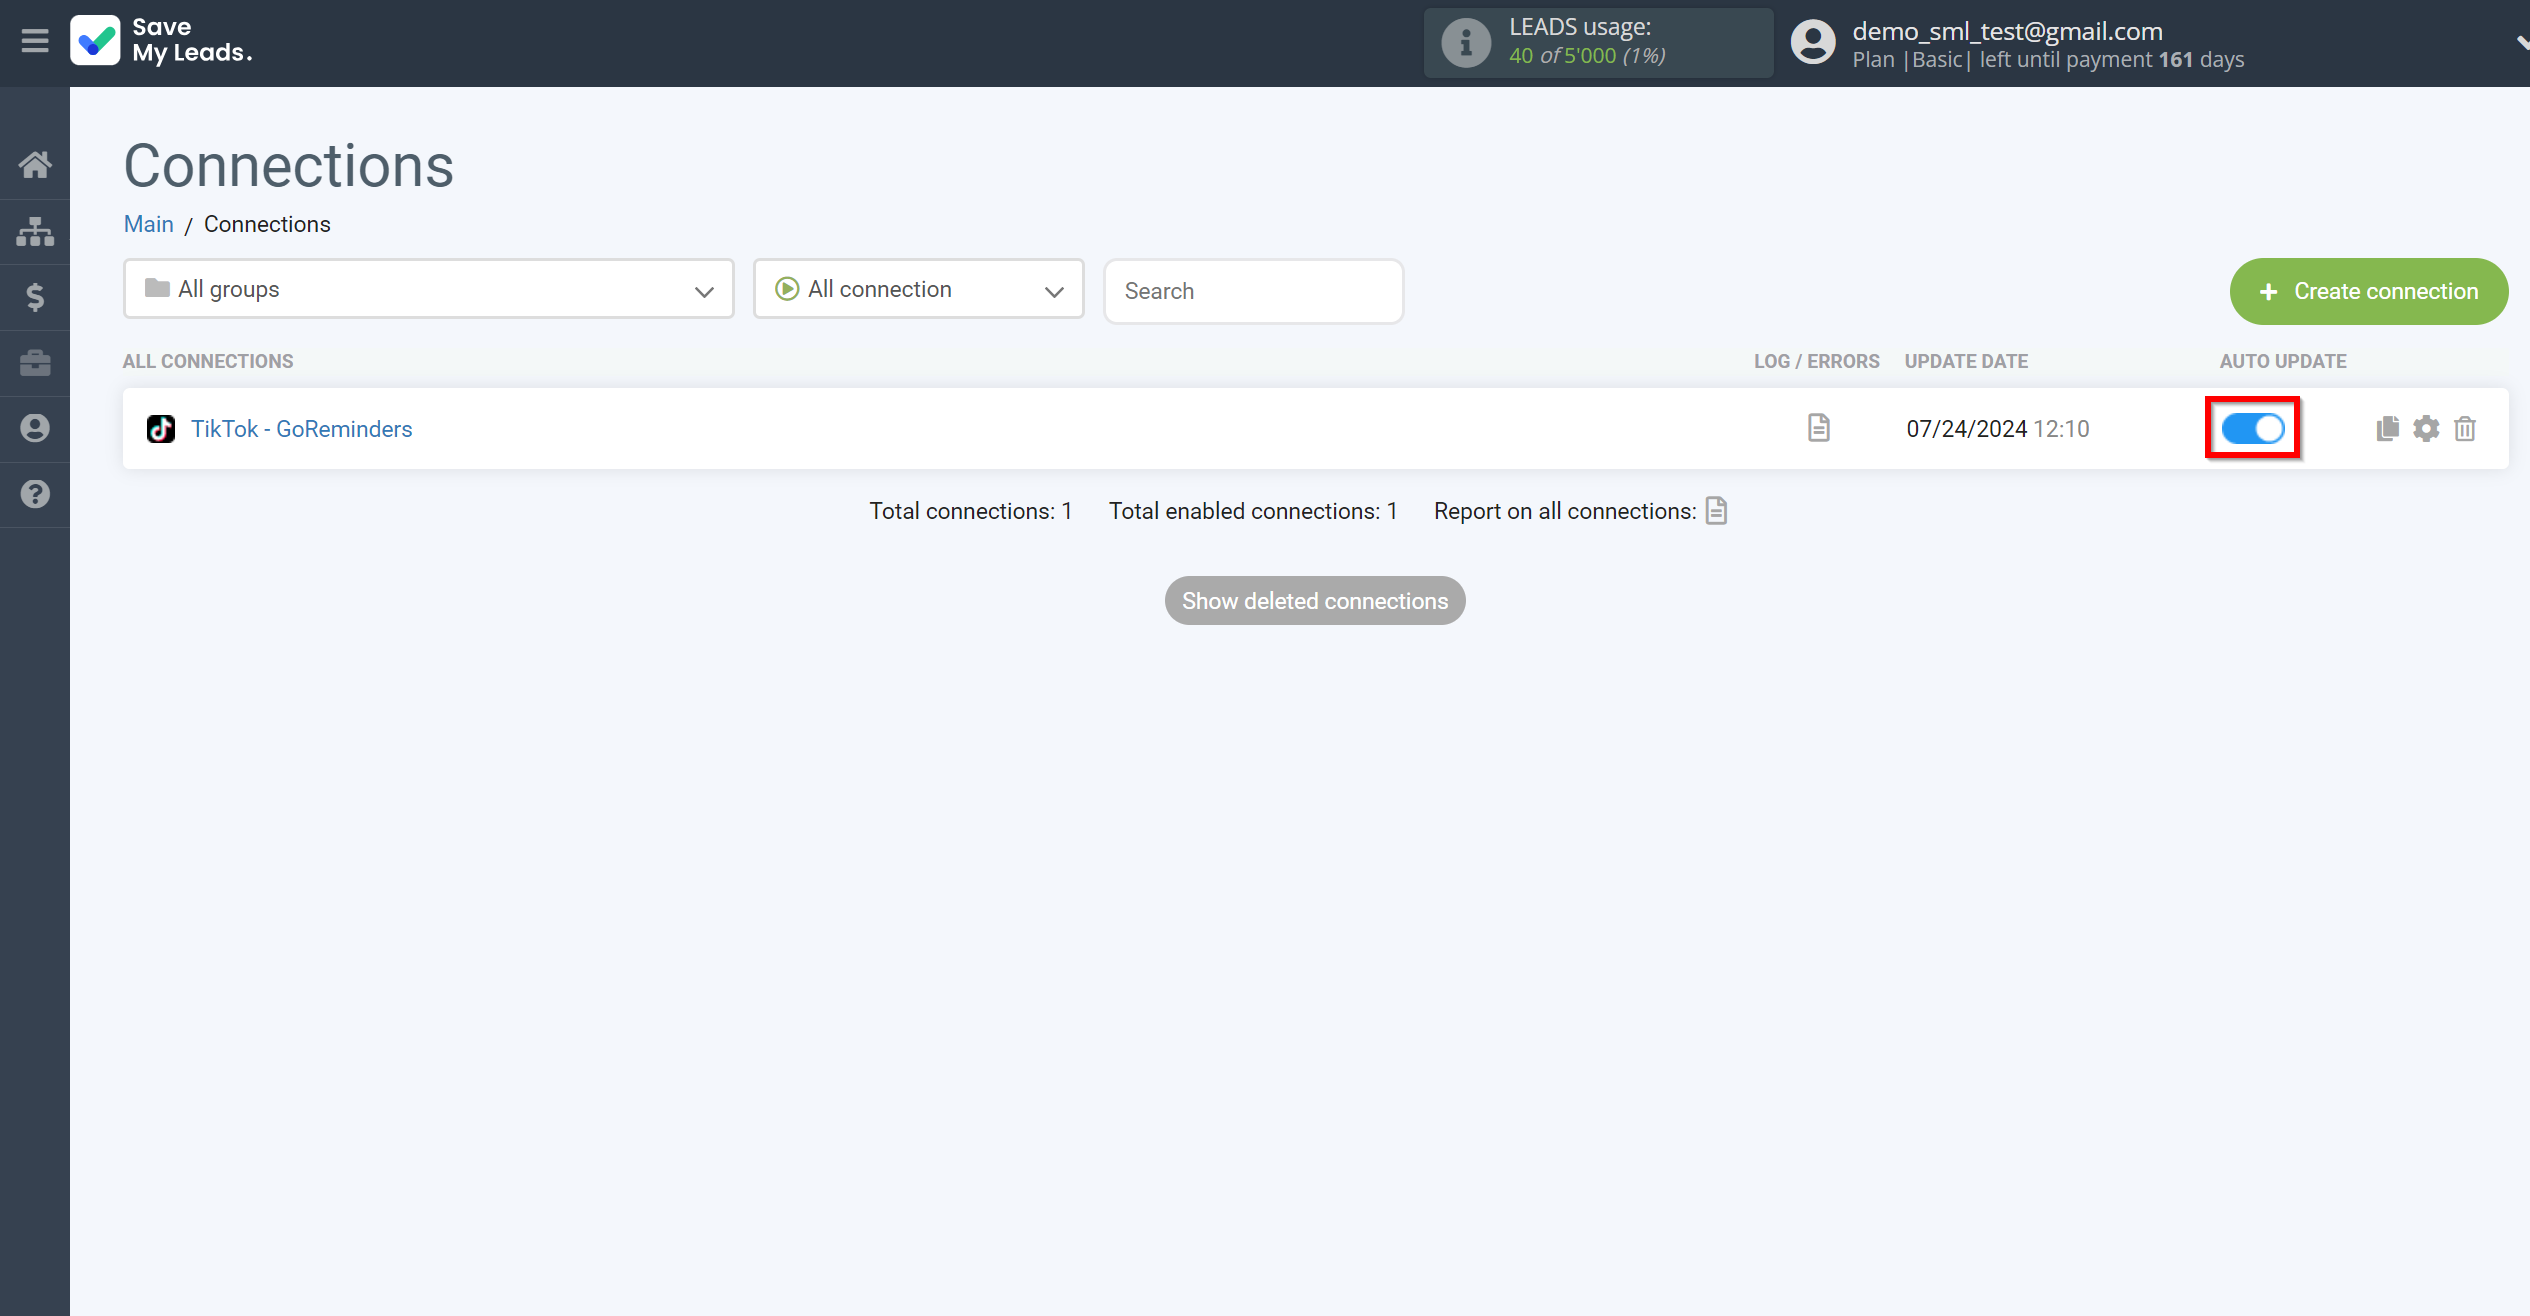Screen dimensions: 2530x1316
Task: Click the log/errors document icon
Action: click(x=1819, y=427)
